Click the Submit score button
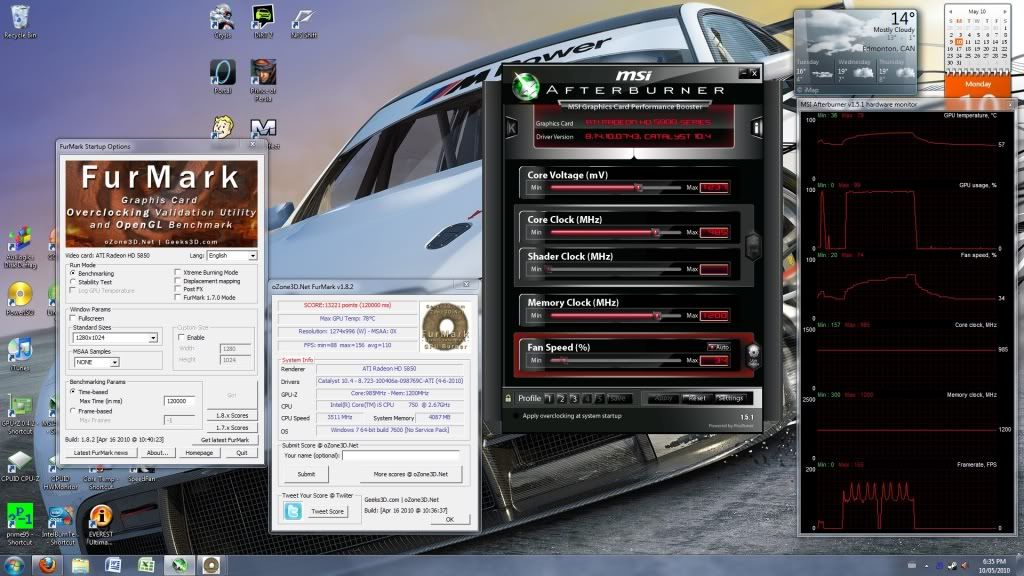 [306, 474]
